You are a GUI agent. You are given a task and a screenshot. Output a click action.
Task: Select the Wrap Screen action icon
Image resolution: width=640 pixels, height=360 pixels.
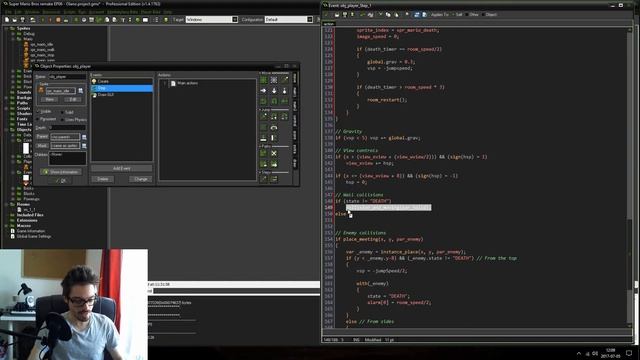pos(274,127)
